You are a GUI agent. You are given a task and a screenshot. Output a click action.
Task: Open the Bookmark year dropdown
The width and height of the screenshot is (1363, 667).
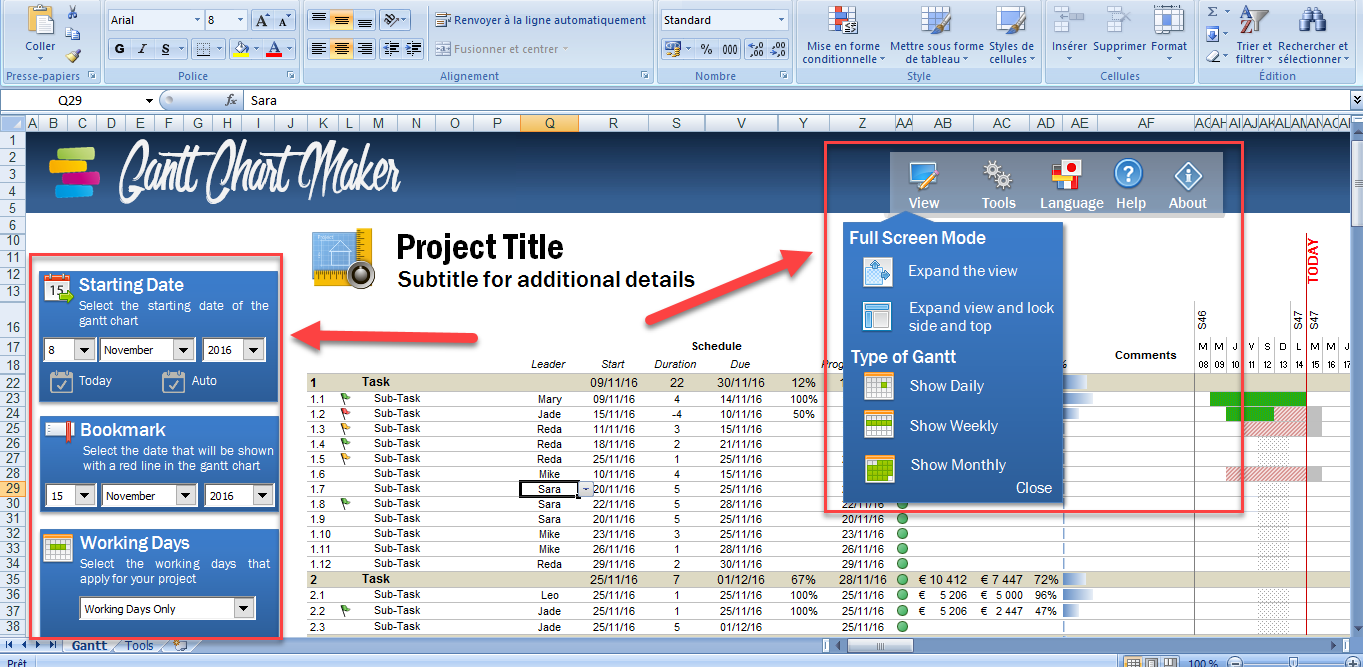tap(262, 495)
